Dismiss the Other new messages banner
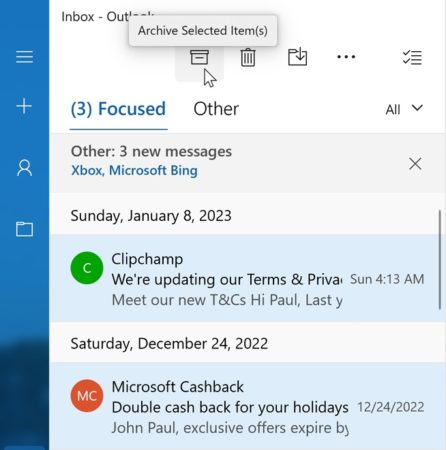This screenshot has height=450, width=446. pyautogui.click(x=415, y=164)
